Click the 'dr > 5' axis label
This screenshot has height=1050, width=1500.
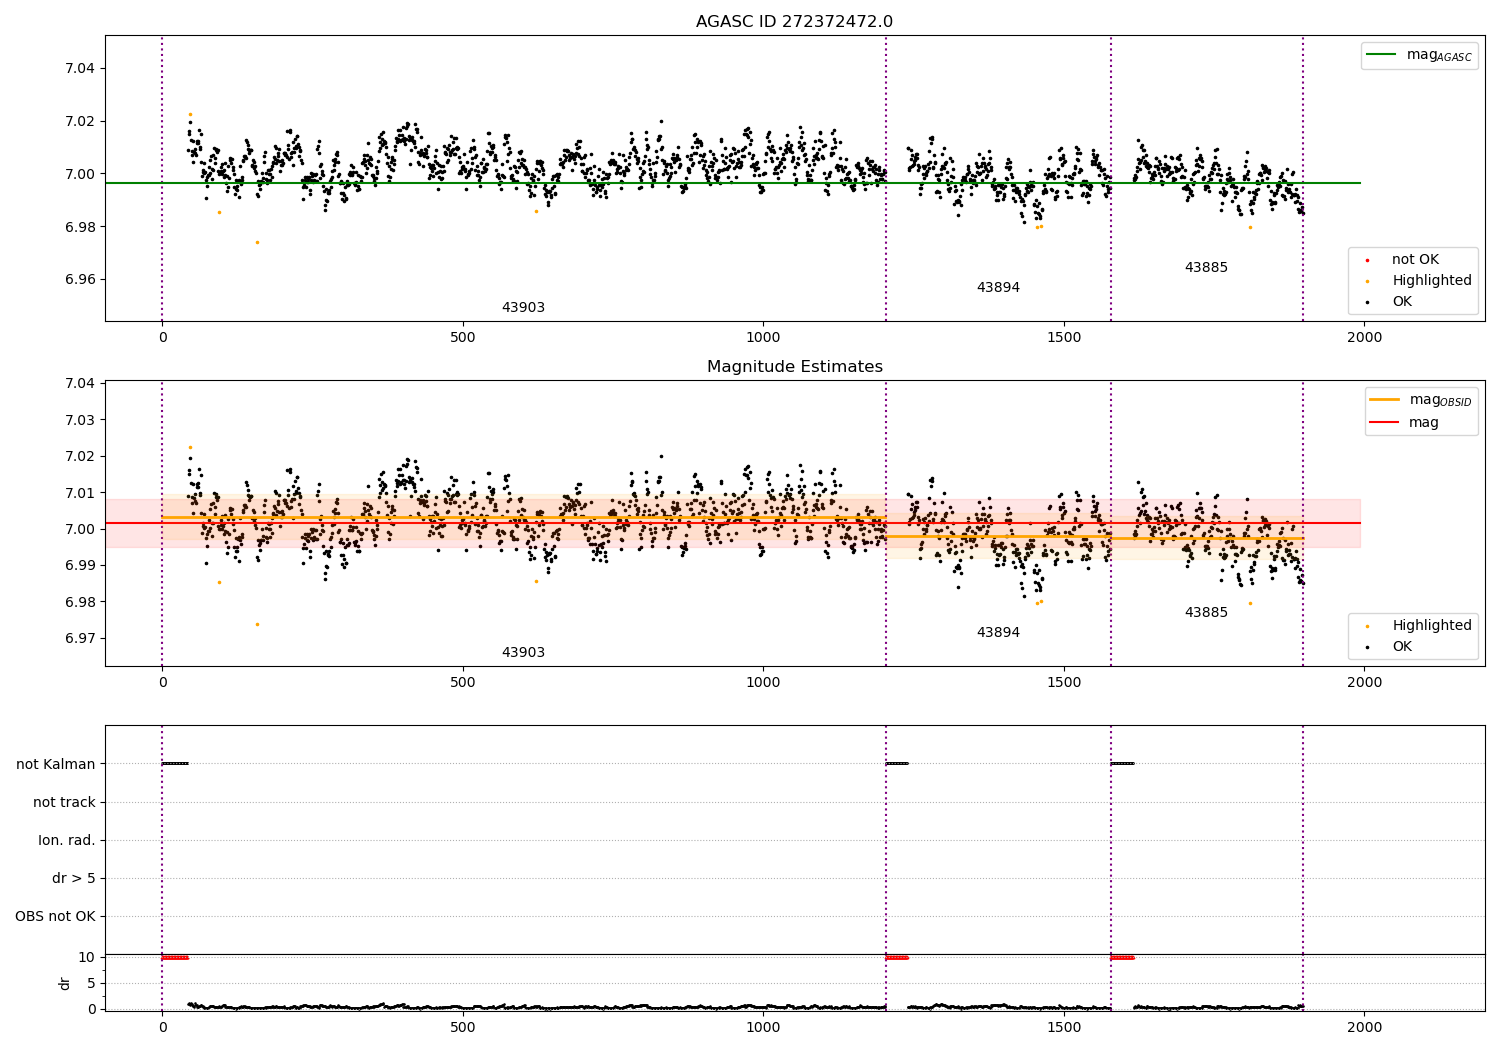[74, 878]
